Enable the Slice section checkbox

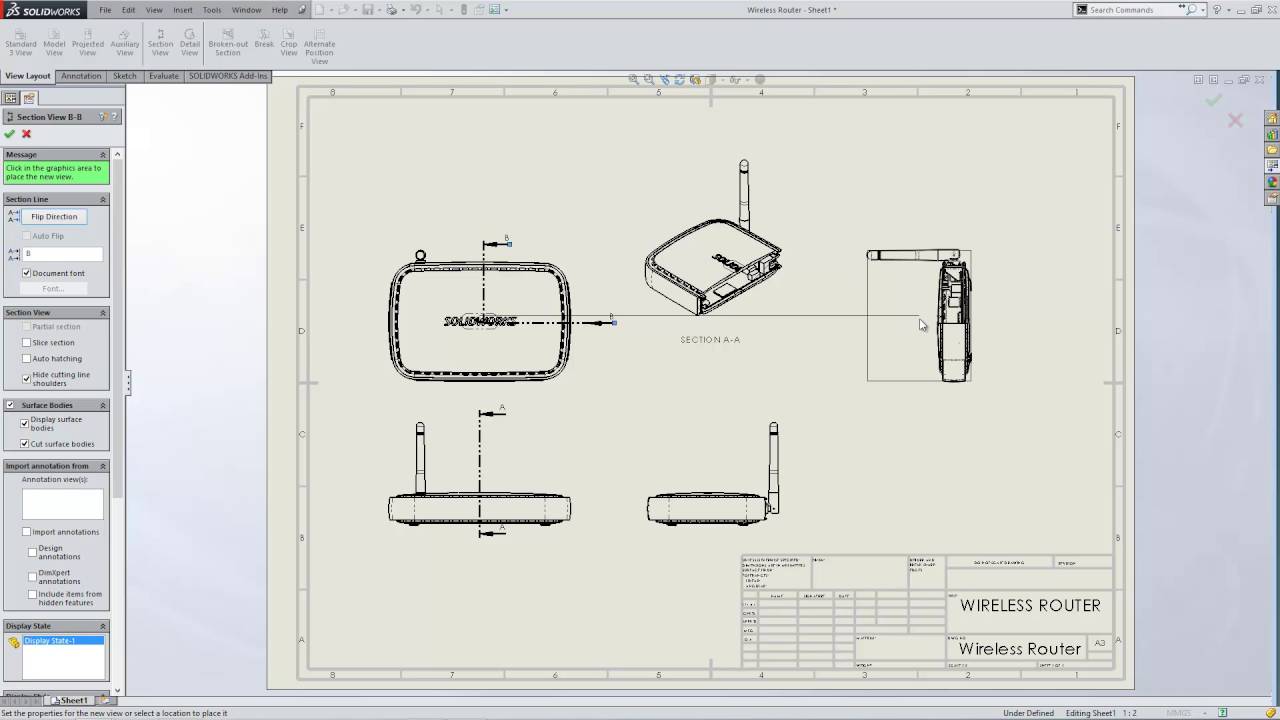coord(27,343)
